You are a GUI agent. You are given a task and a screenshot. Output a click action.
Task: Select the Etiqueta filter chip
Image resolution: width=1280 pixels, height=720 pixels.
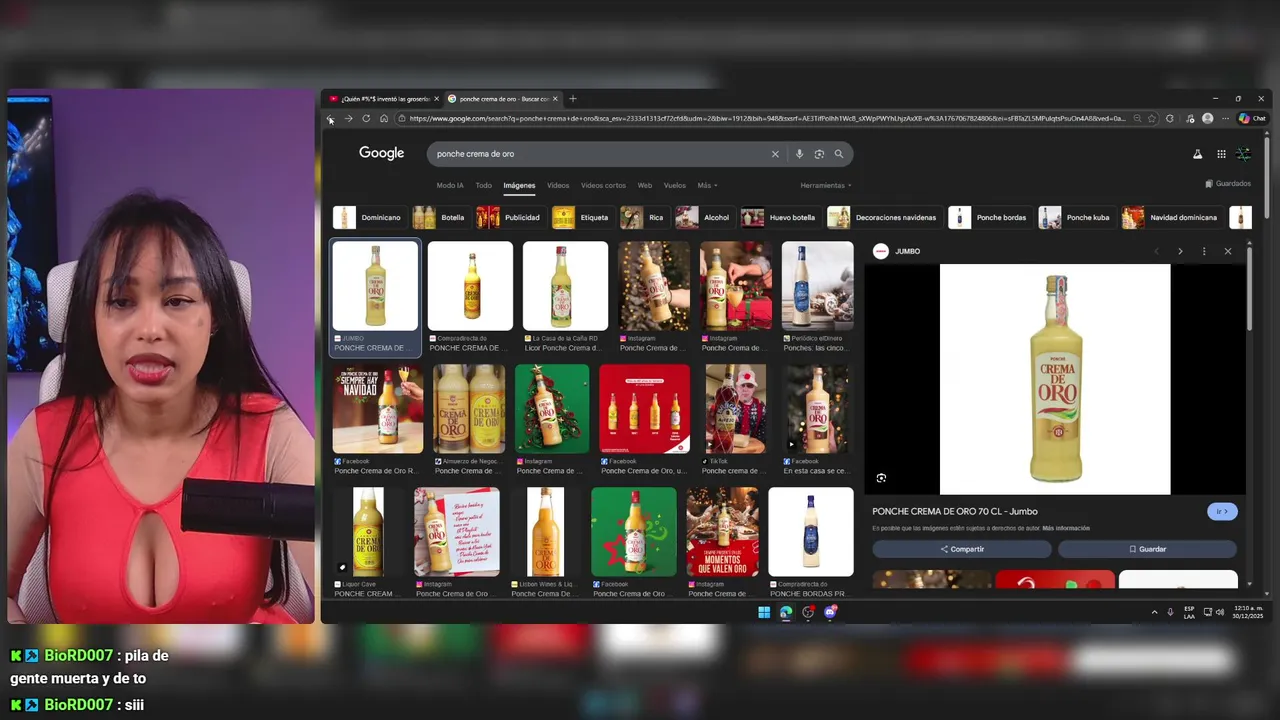[x=582, y=217]
